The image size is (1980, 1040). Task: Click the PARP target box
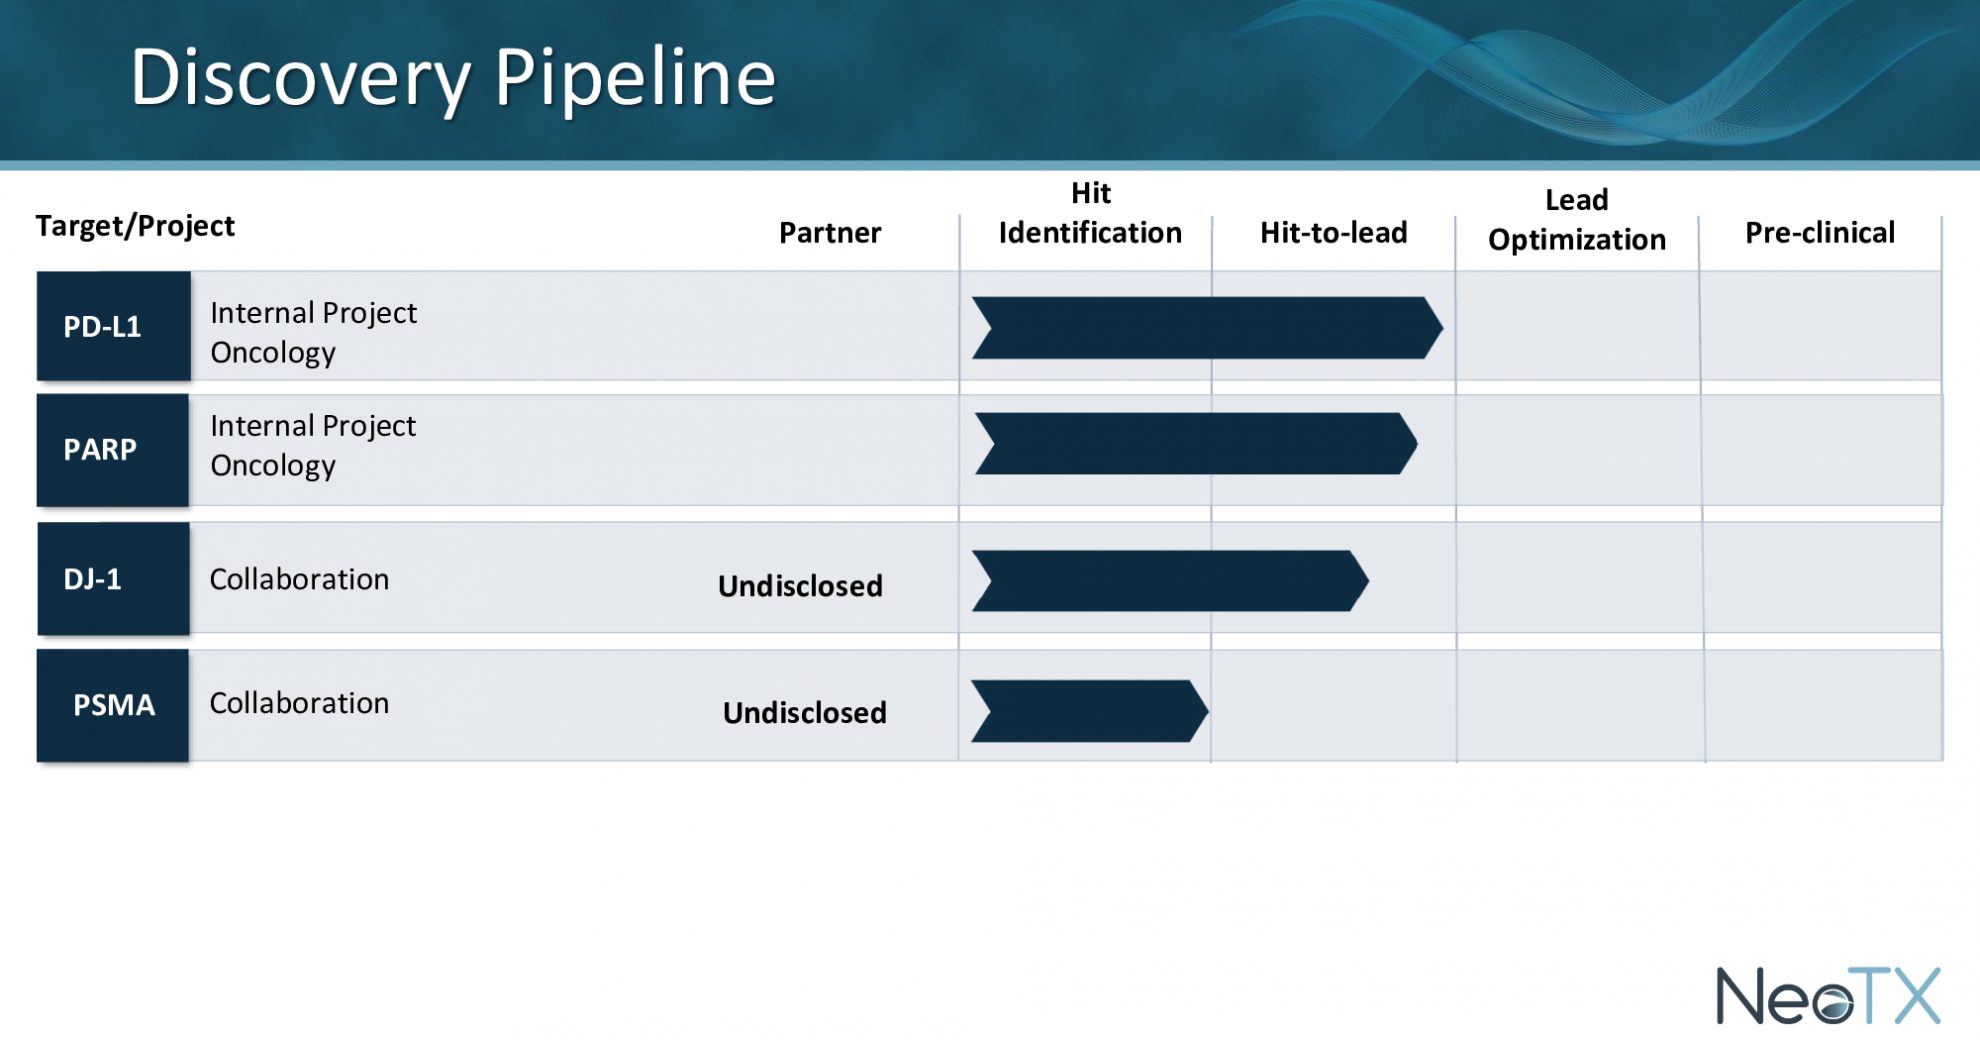(113, 450)
